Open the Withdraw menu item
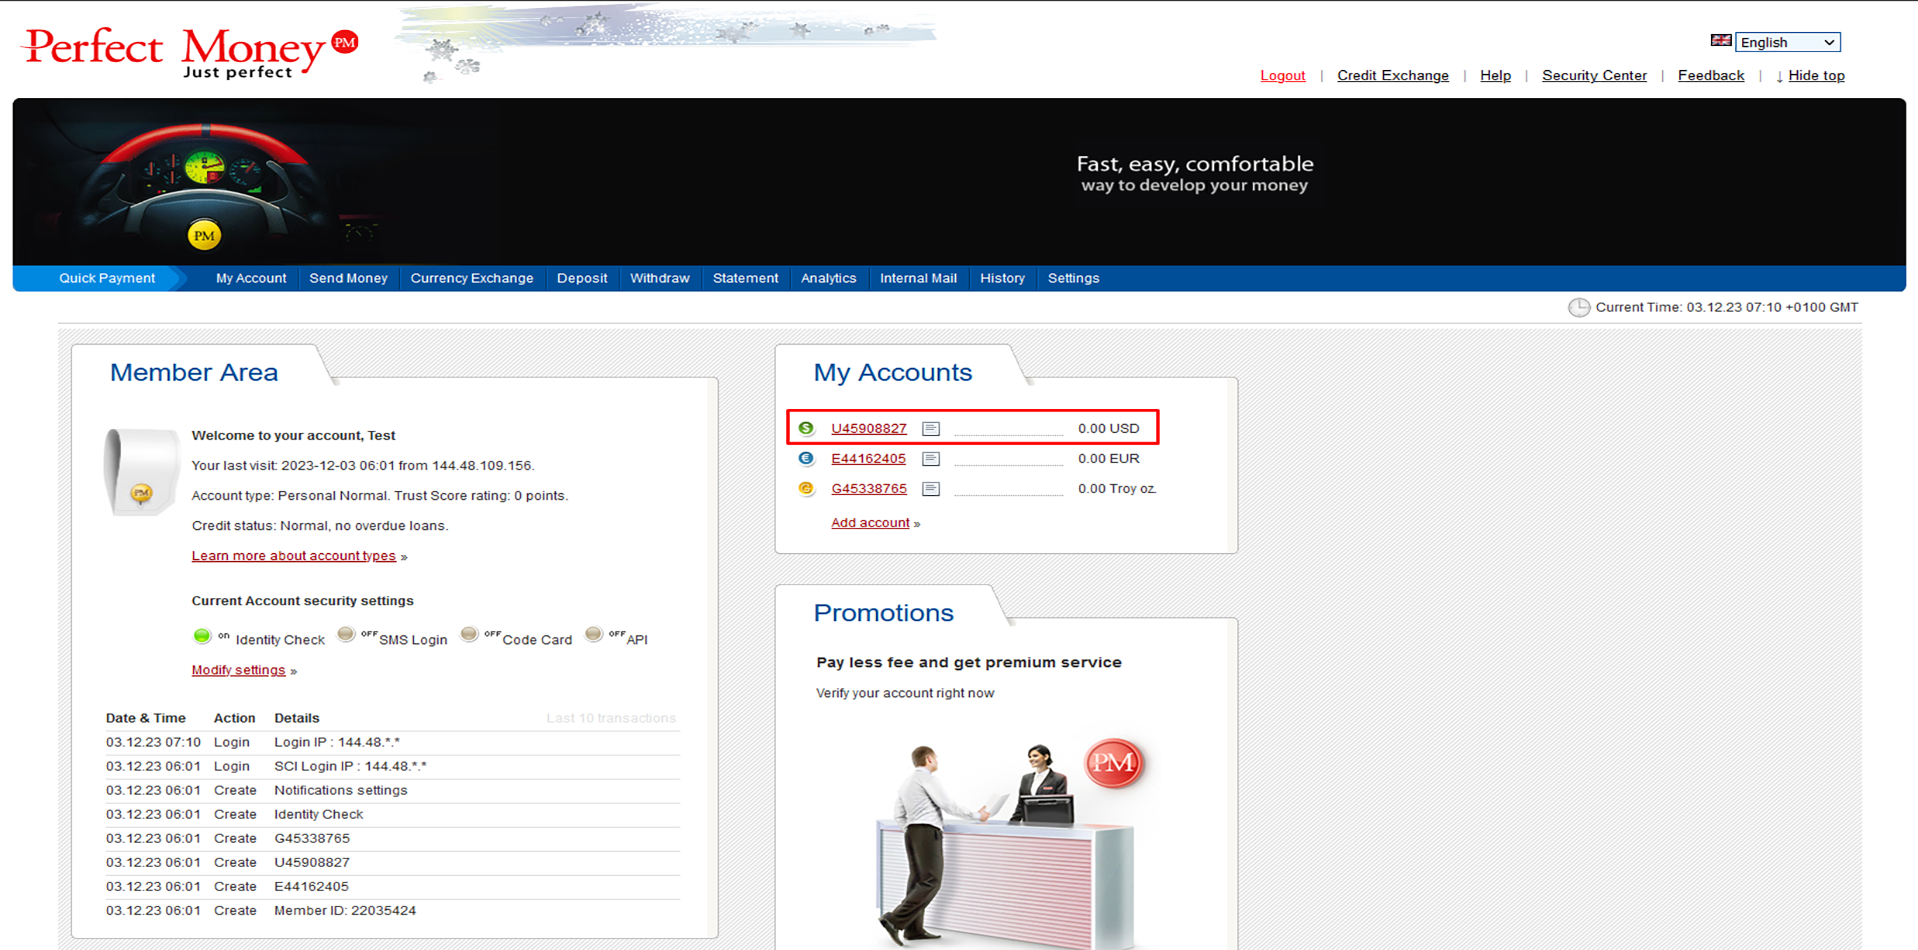 (660, 278)
